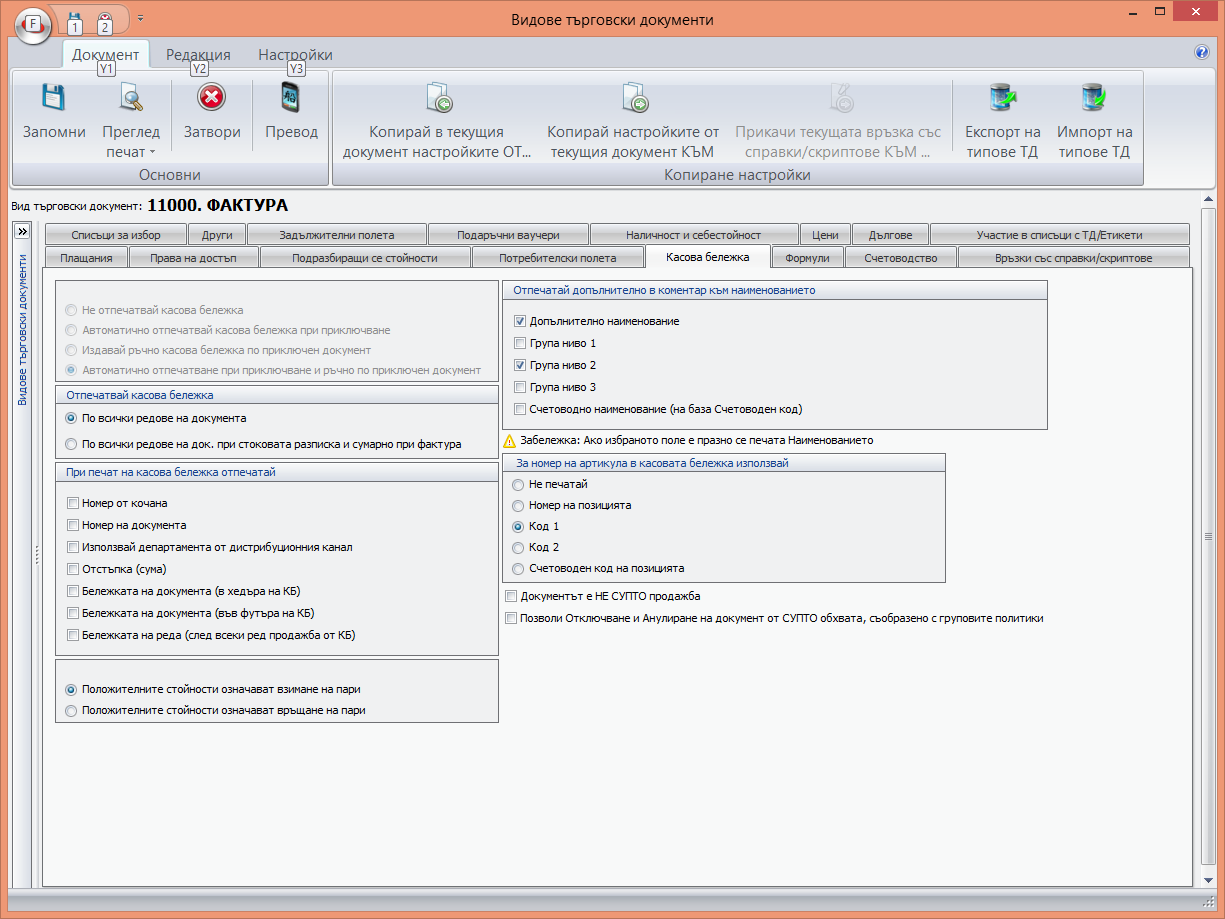Select Номер на позицията radio option
This screenshot has width=1225, height=919.
click(x=518, y=505)
